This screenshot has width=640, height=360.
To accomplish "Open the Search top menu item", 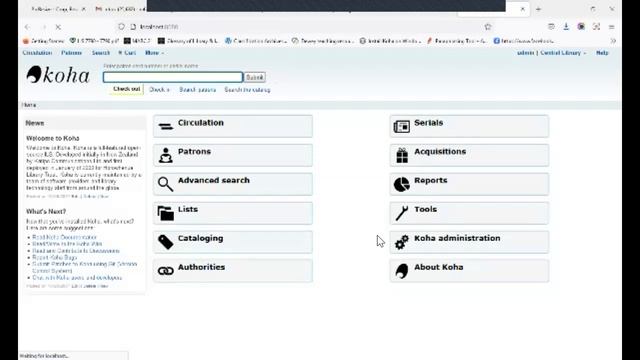I will click(100, 53).
